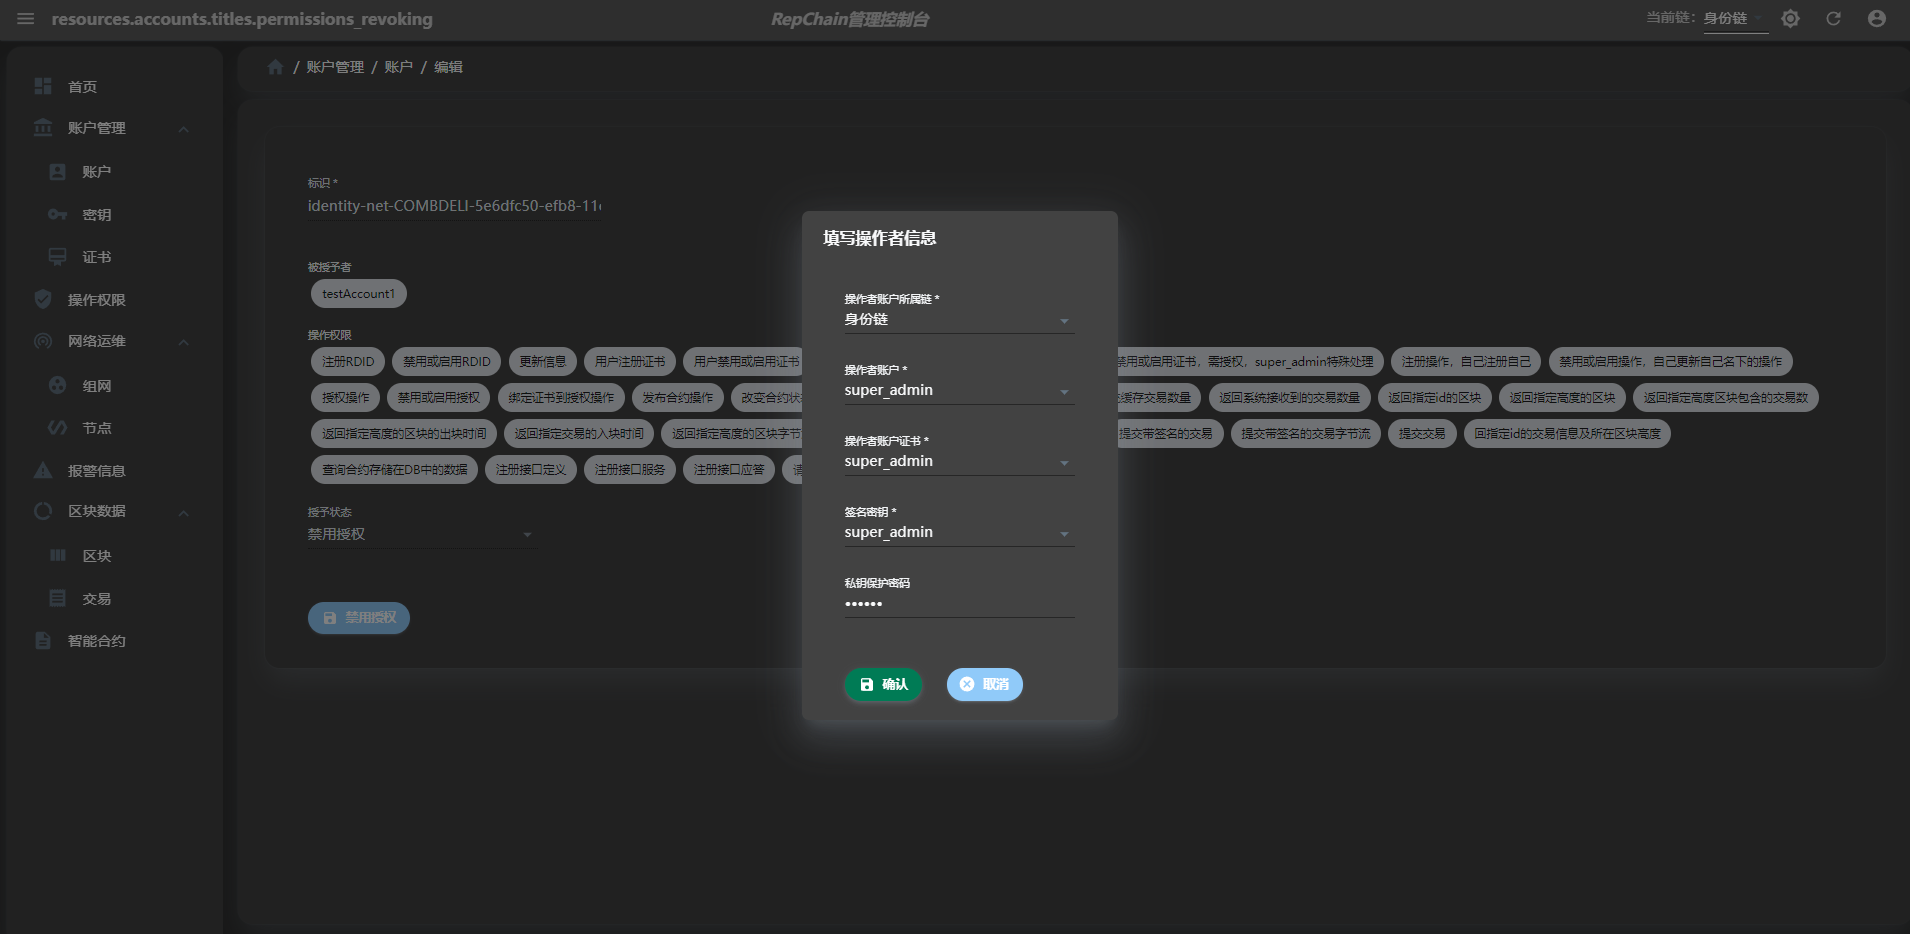Image resolution: width=1910 pixels, height=934 pixels.
Task: Click the 授权操作 permission chip
Action: tap(346, 398)
